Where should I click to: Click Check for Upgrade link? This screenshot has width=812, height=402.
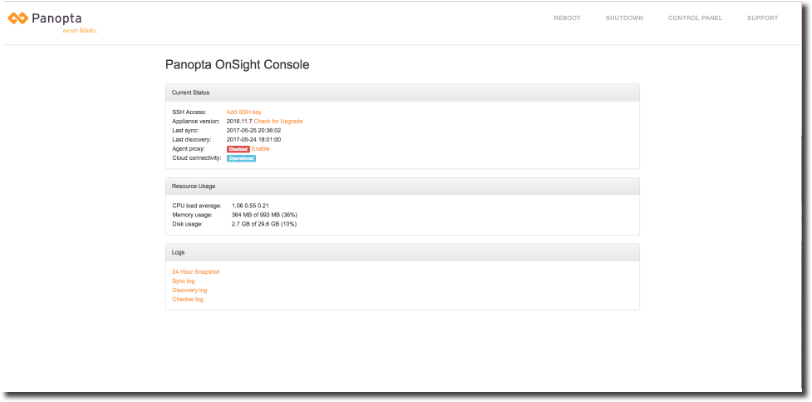click(x=278, y=121)
